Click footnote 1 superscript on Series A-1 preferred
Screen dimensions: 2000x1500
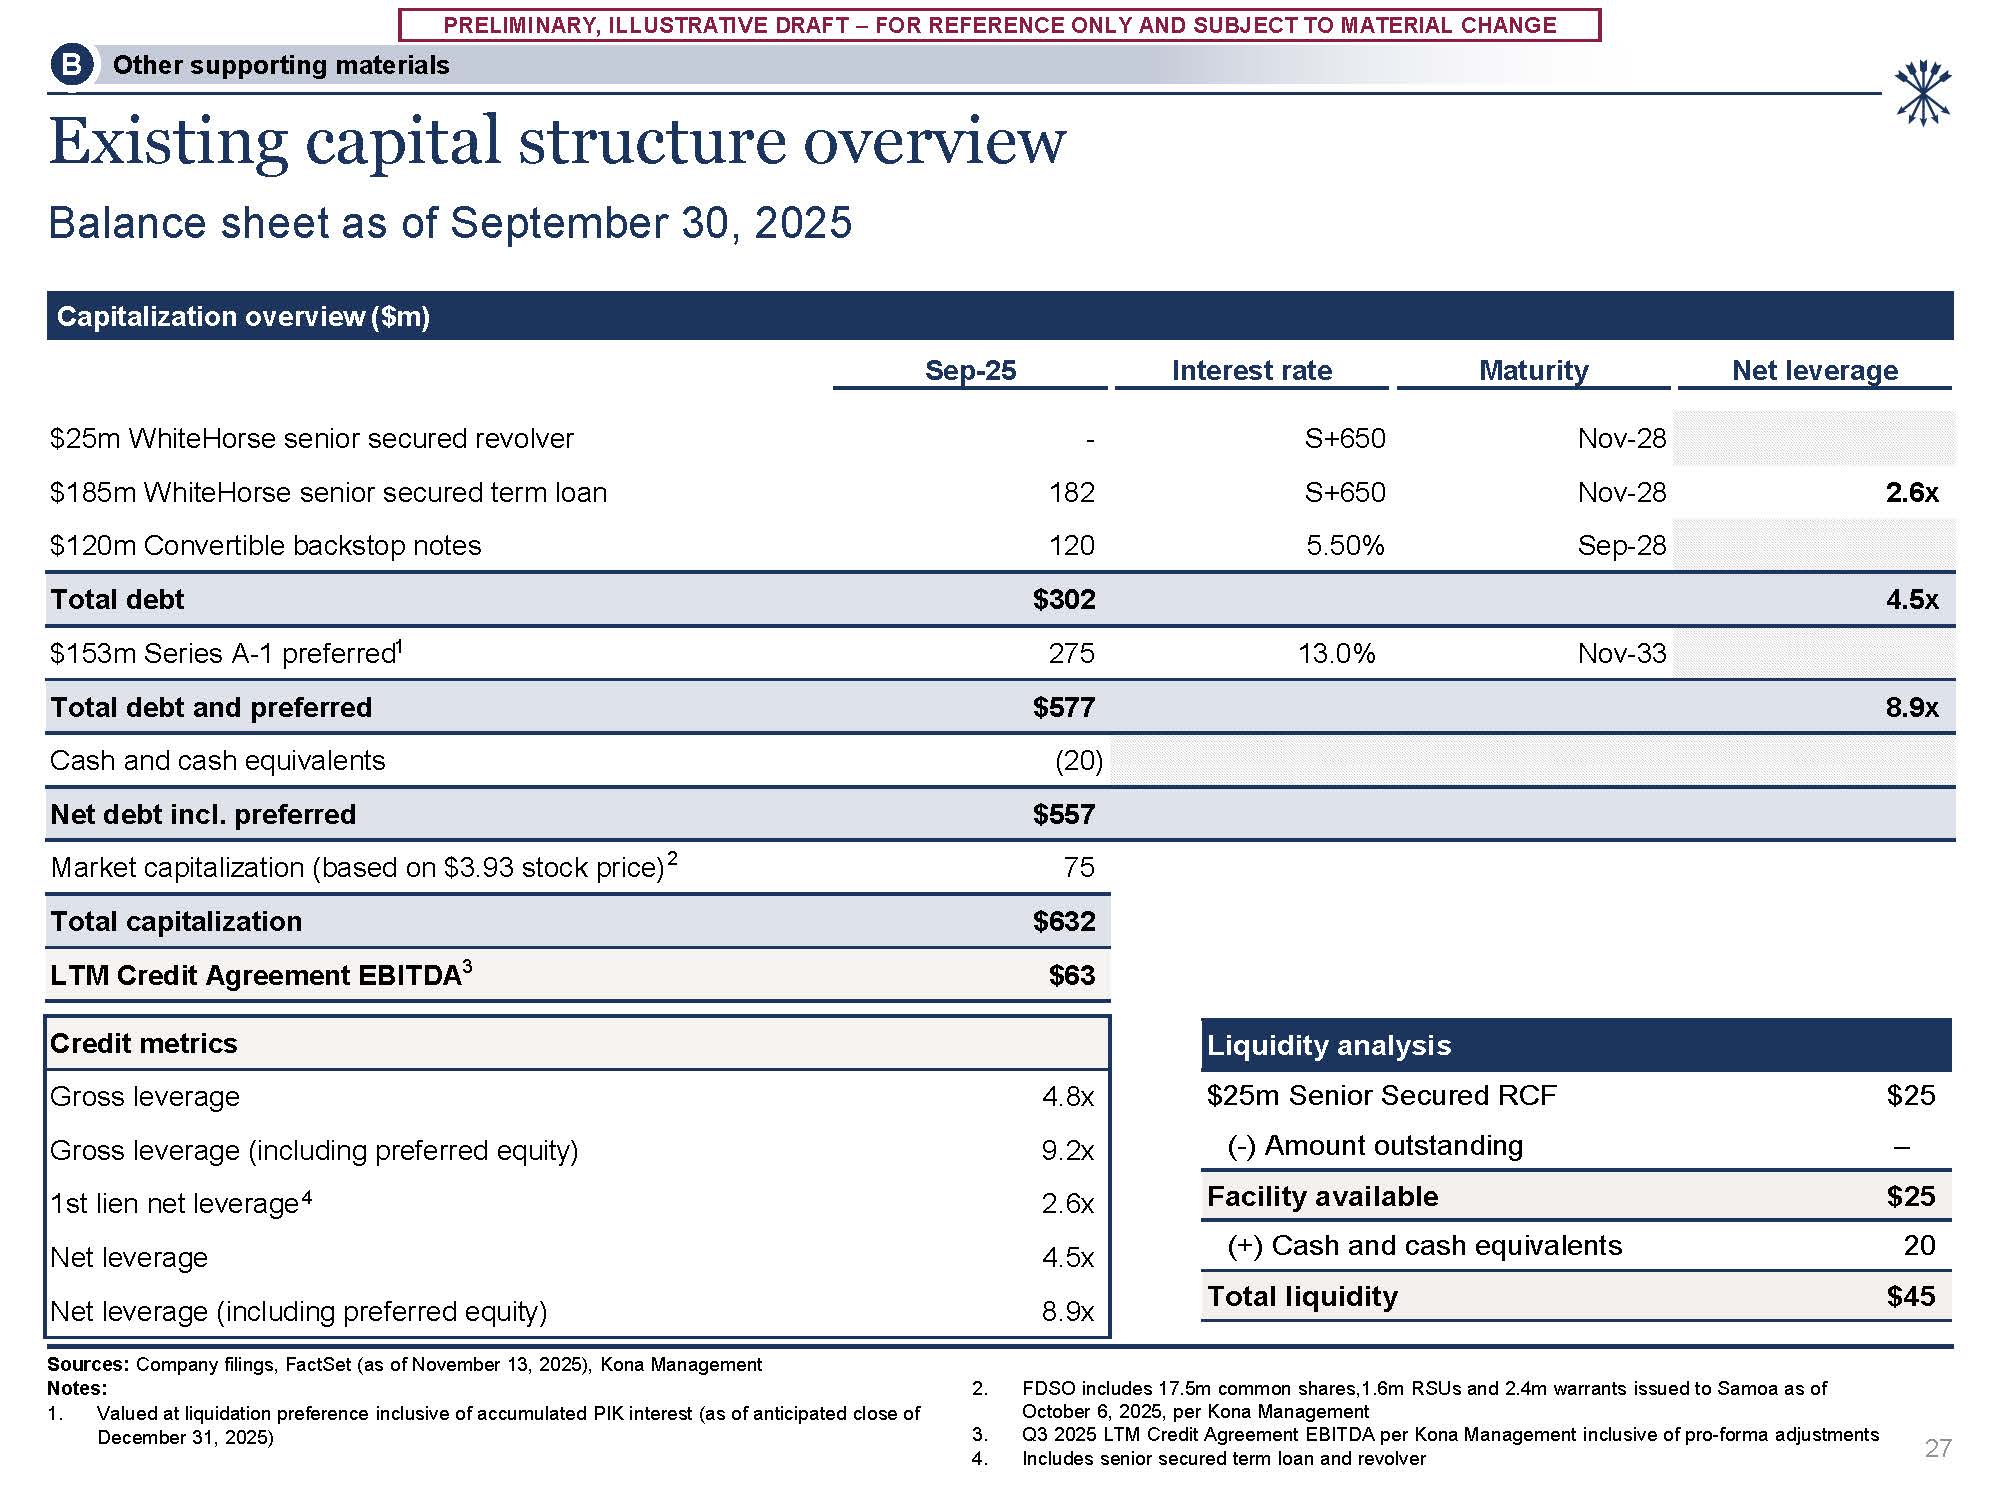tap(400, 646)
